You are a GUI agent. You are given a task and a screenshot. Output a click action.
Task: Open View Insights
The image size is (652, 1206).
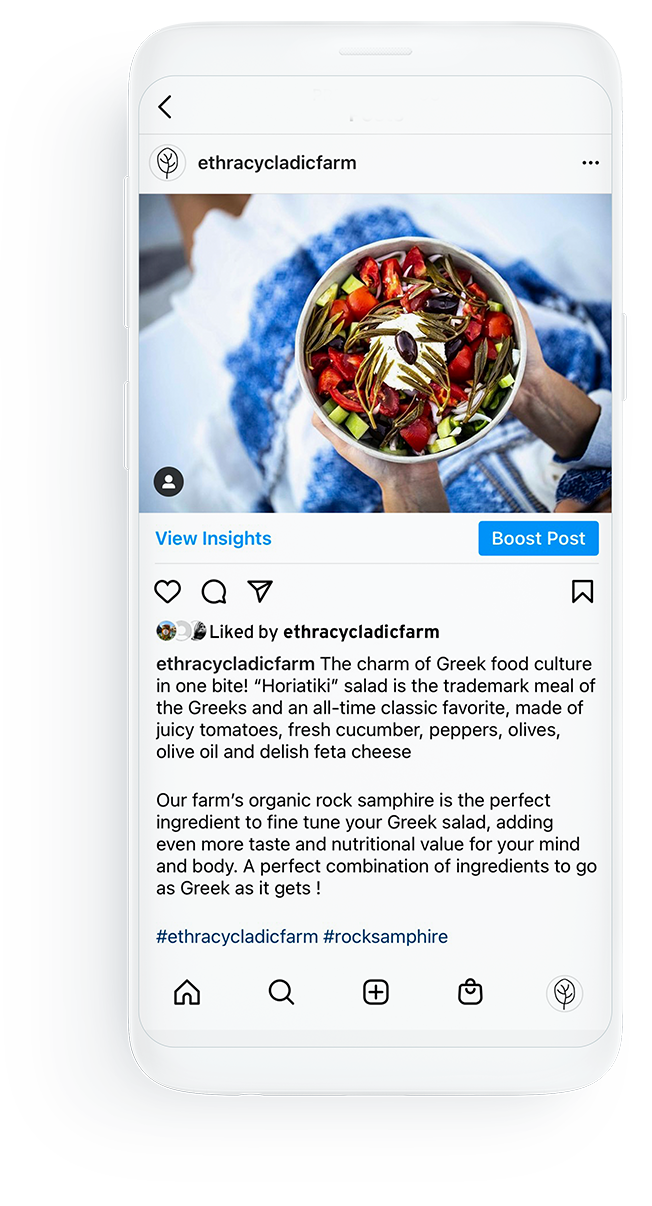(213, 538)
